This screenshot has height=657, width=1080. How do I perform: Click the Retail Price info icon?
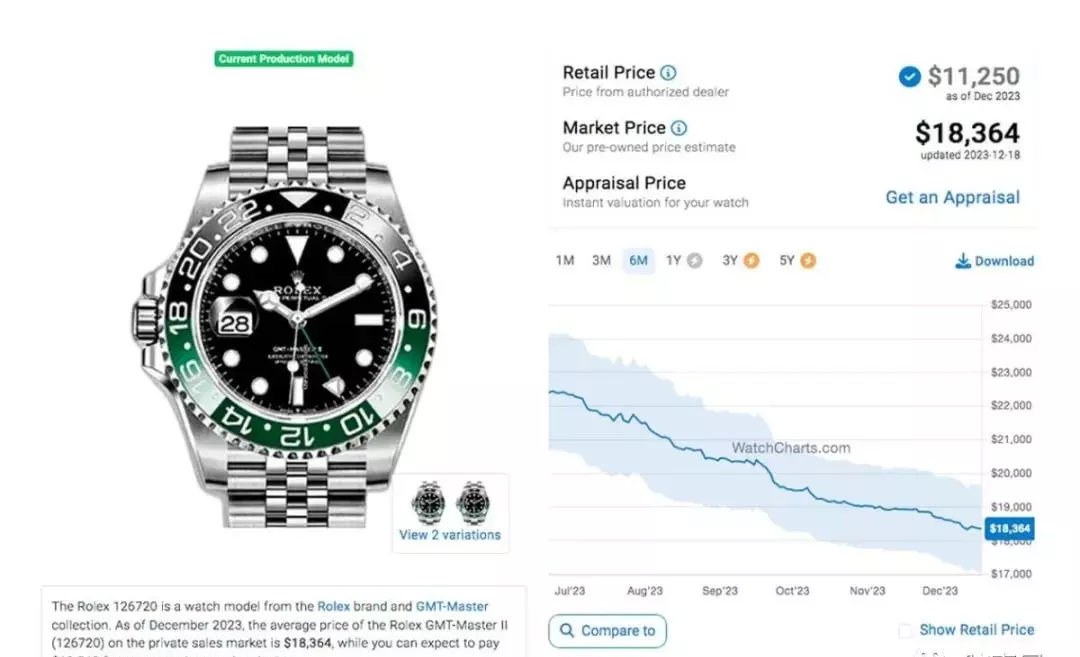coord(668,72)
